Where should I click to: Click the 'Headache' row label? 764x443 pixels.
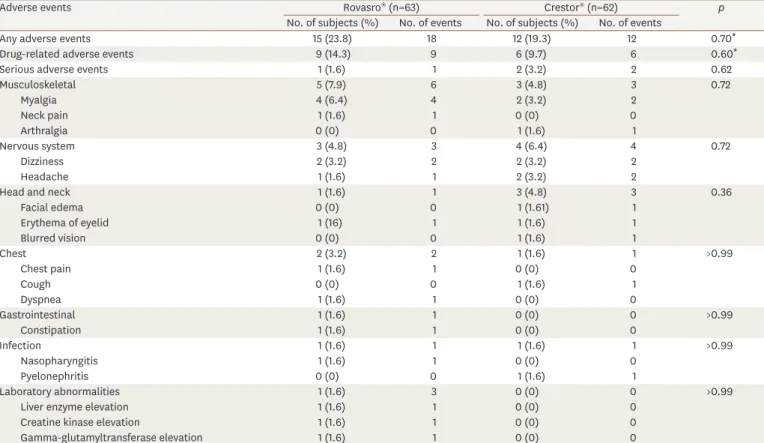pos(44,177)
